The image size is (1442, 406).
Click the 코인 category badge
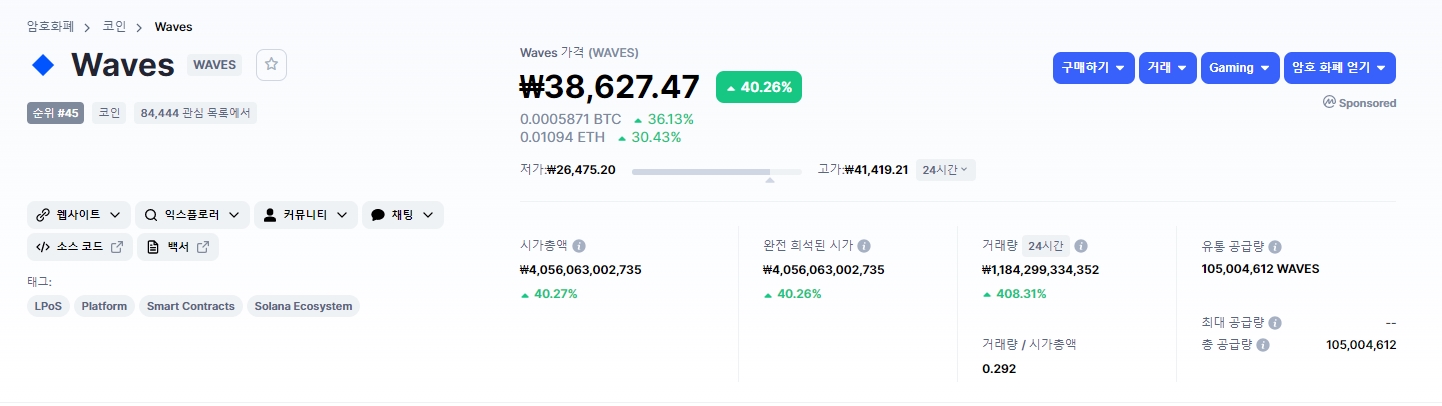point(109,113)
